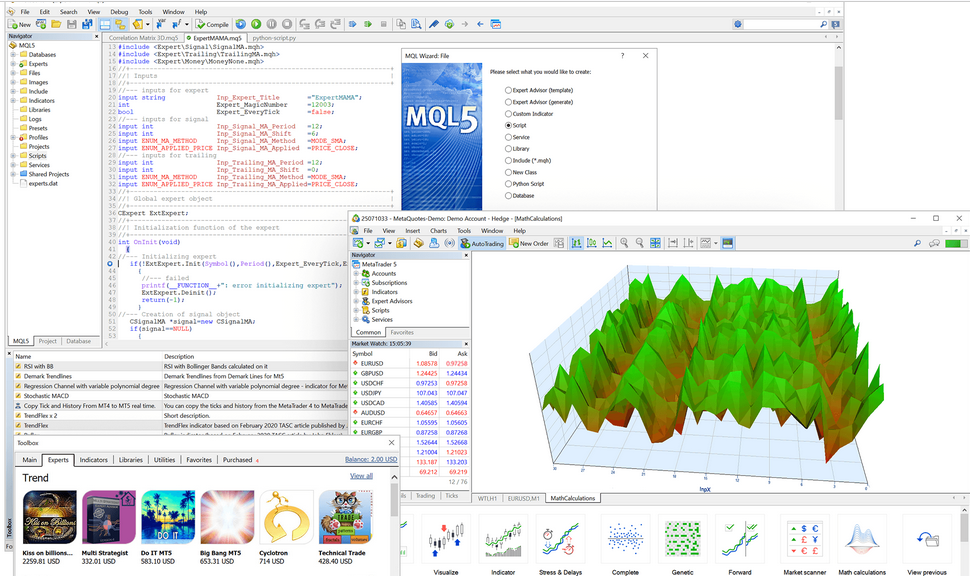Click the View all link in Toolbox

(361, 476)
